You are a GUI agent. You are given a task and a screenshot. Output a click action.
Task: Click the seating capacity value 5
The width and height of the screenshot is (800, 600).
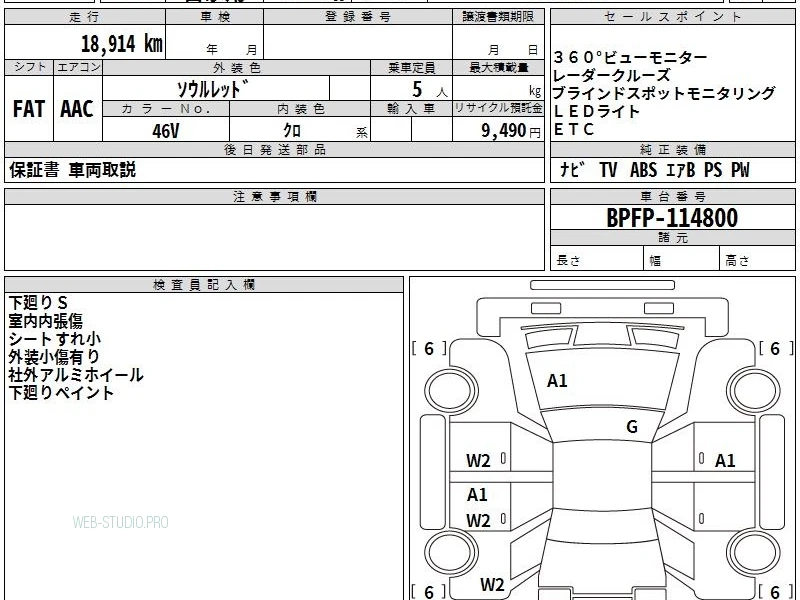point(417,89)
